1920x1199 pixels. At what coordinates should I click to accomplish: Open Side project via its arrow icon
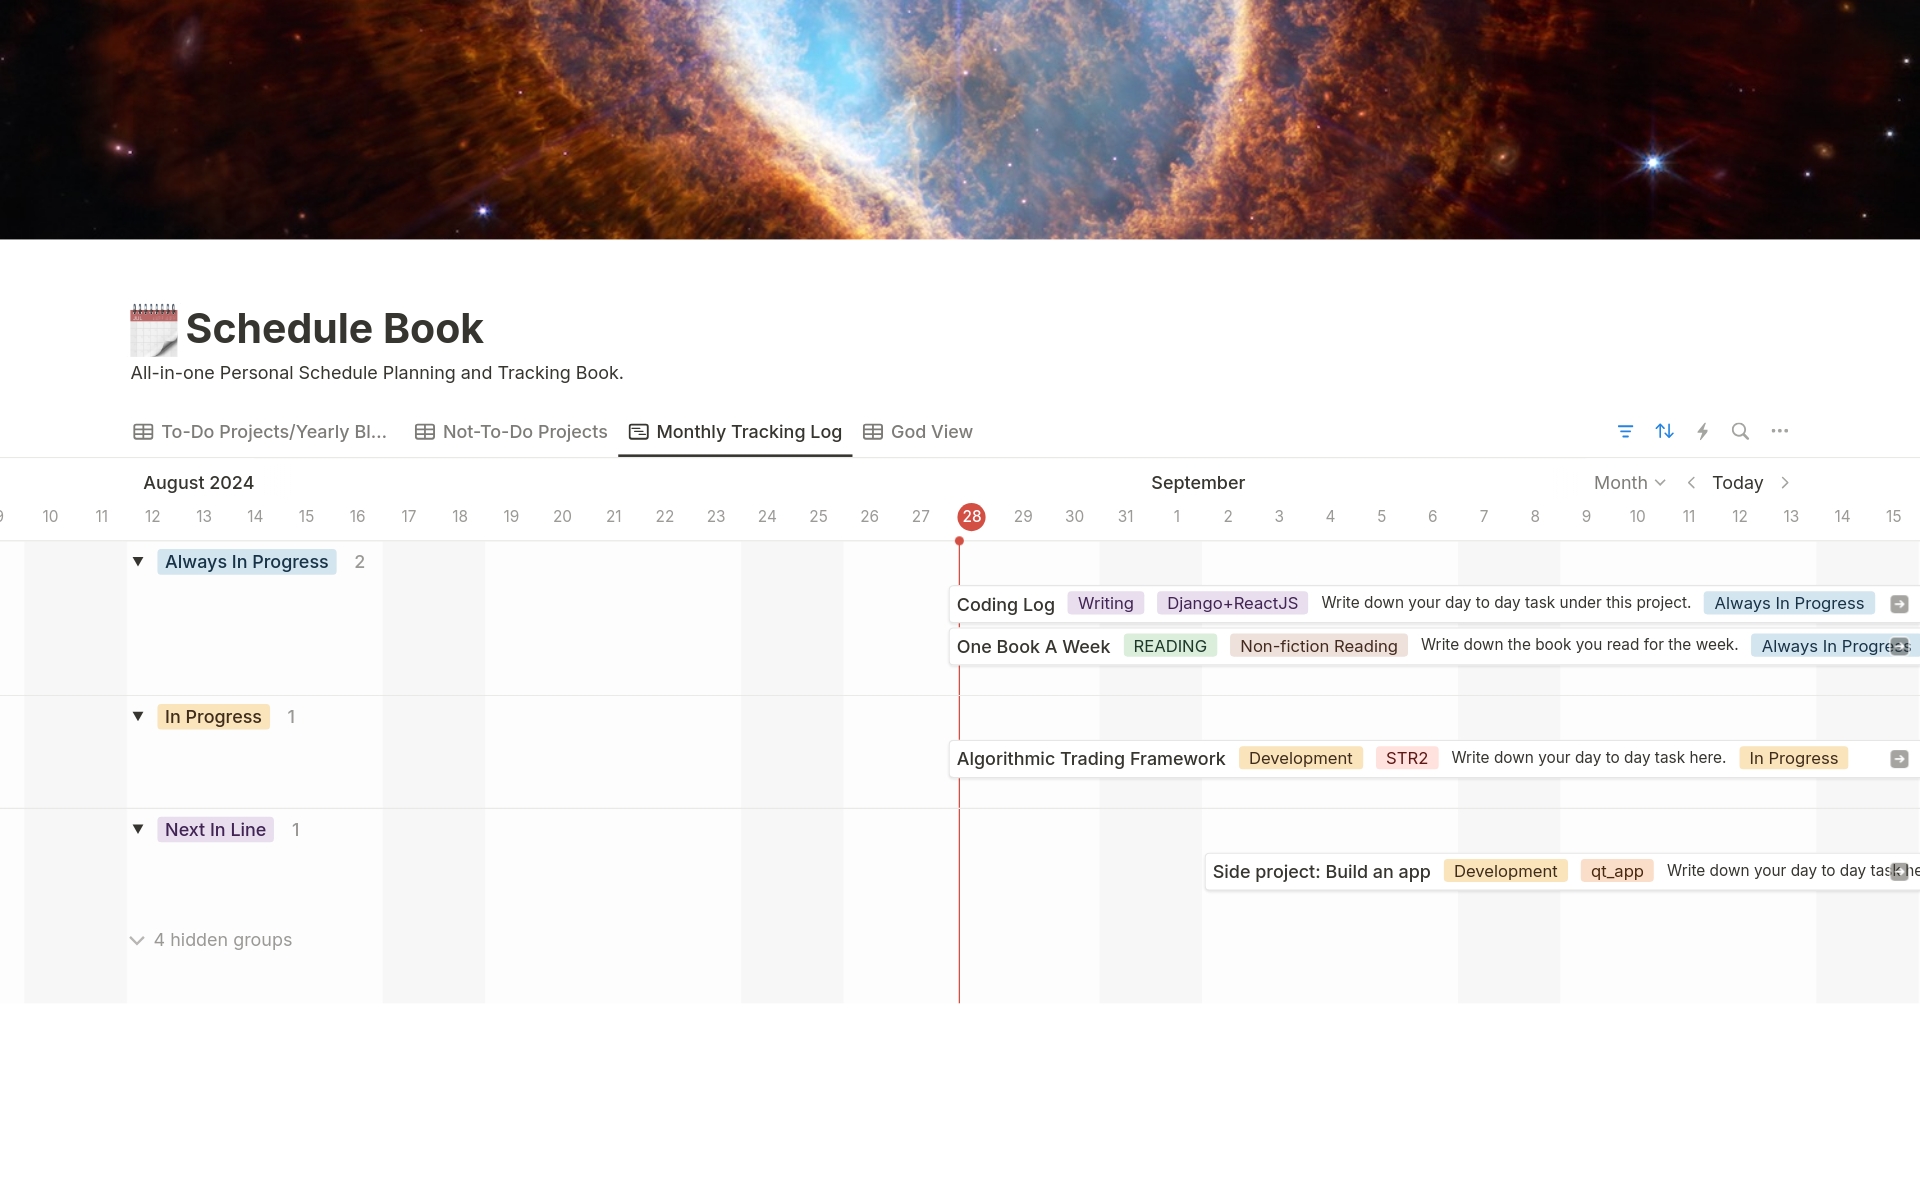tap(1898, 871)
